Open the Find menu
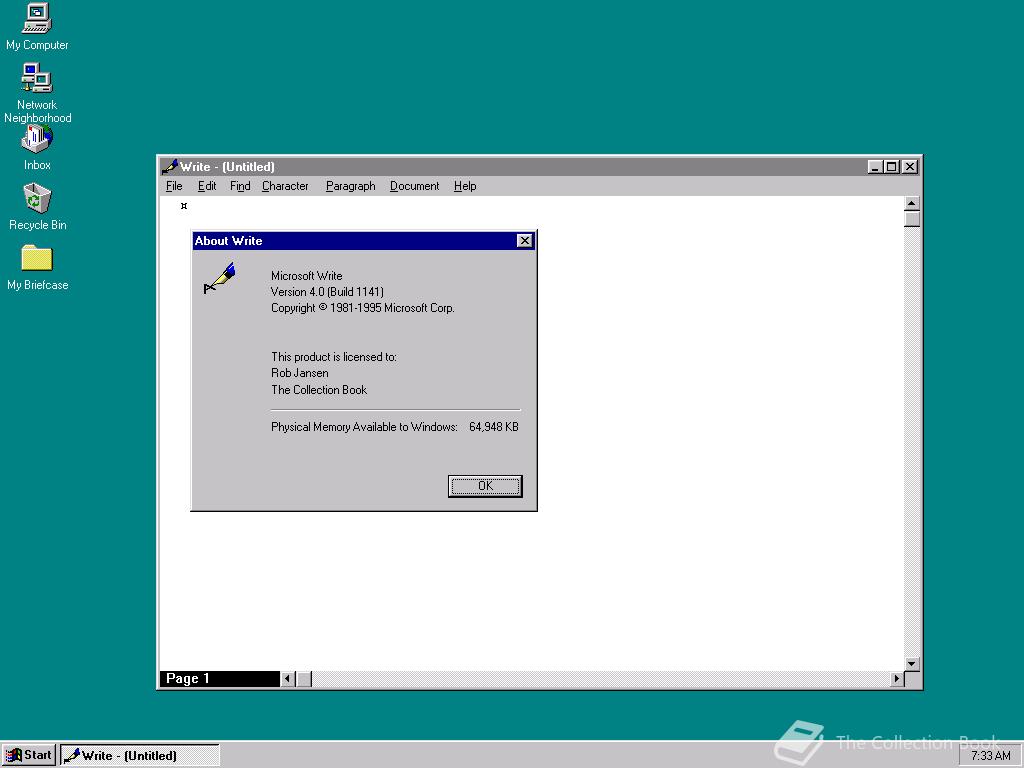1024x768 pixels. pos(240,186)
